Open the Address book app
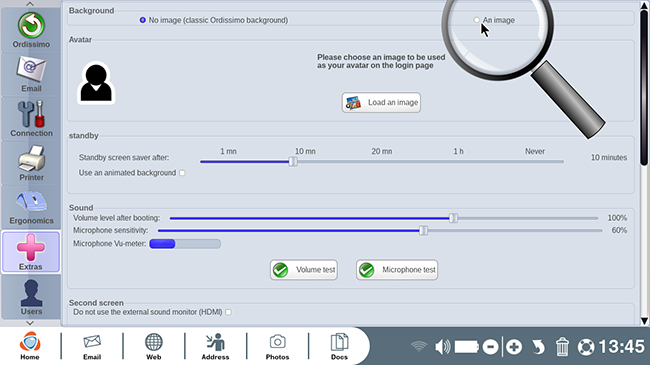 click(215, 346)
